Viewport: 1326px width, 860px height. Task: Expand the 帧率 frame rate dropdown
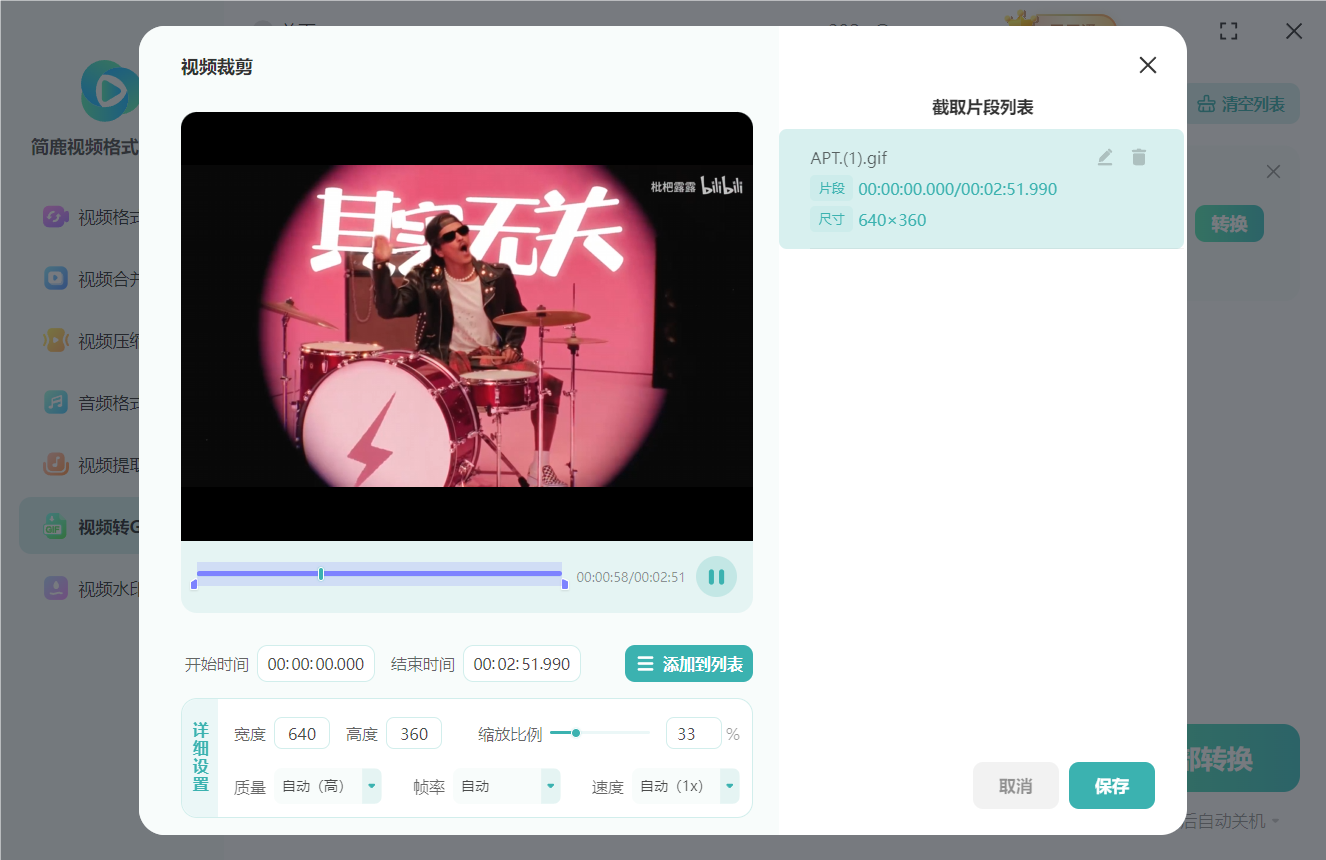click(549, 786)
